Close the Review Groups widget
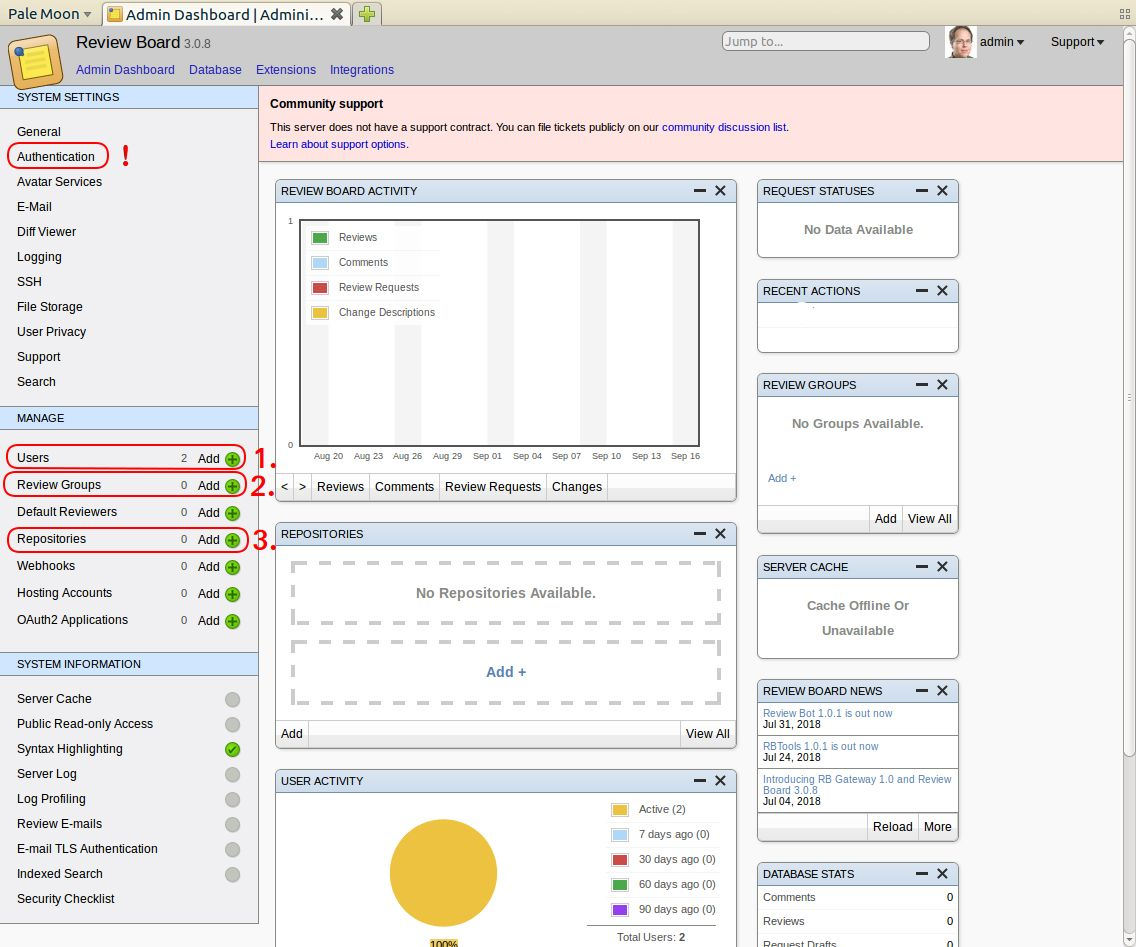The height and width of the screenshot is (947, 1136). [942, 385]
